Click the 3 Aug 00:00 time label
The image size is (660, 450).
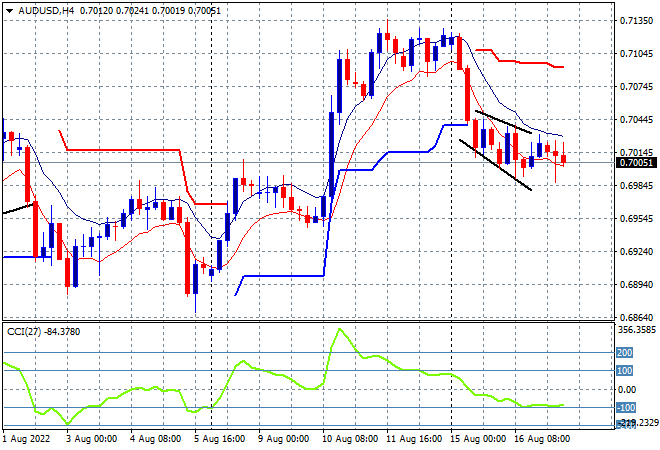click(x=93, y=439)
